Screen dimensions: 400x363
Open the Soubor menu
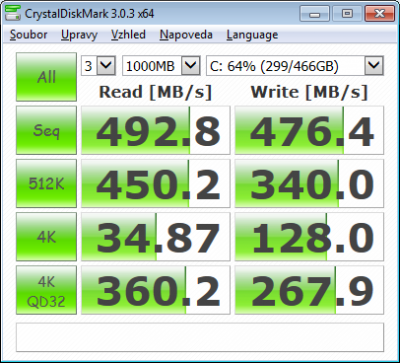29,35
